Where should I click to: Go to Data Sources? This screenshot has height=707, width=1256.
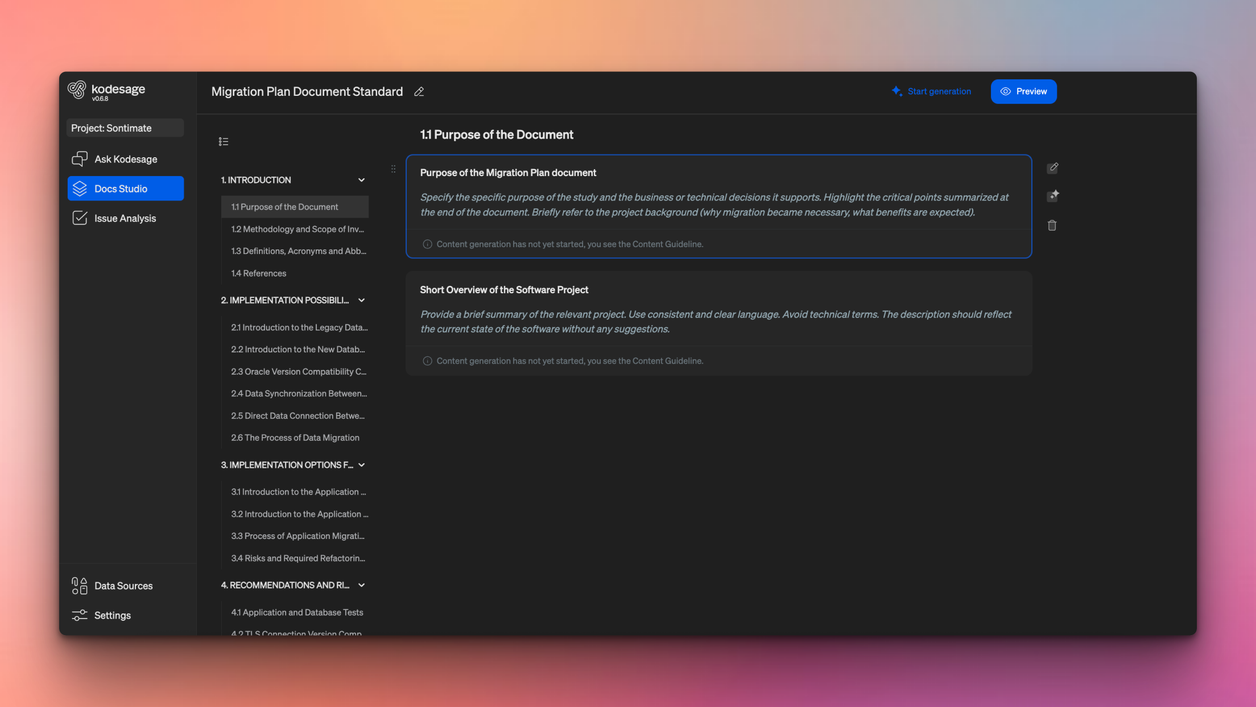(123, 586)
